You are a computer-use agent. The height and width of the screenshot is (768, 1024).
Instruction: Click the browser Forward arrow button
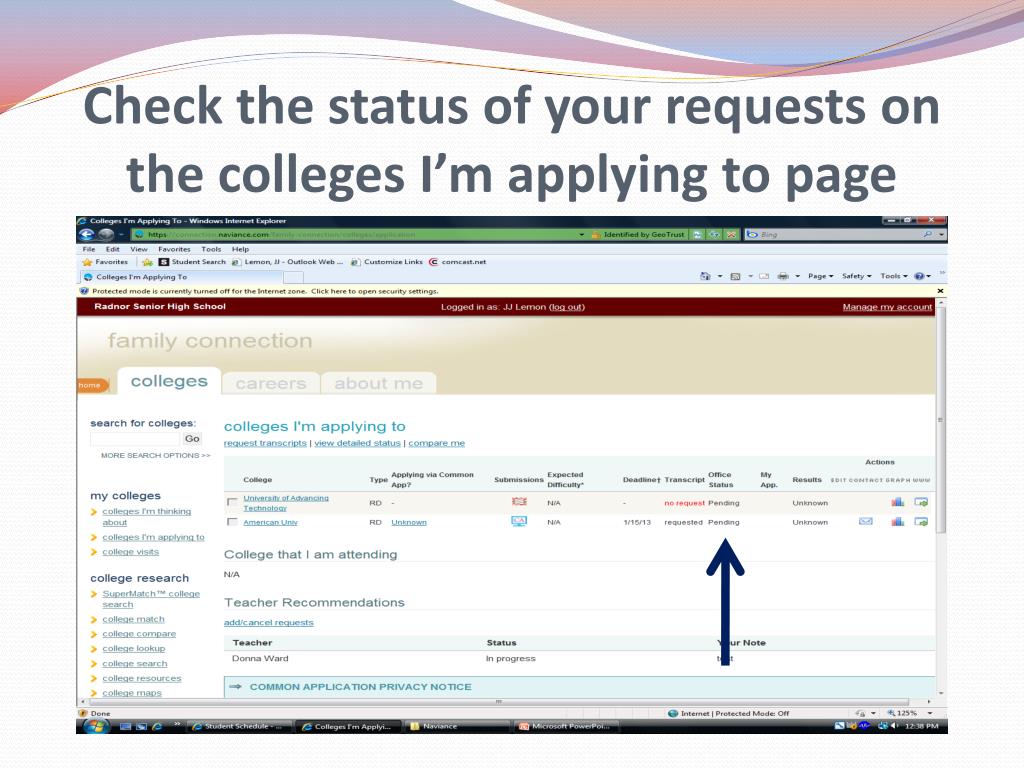(x=106, y=234)
